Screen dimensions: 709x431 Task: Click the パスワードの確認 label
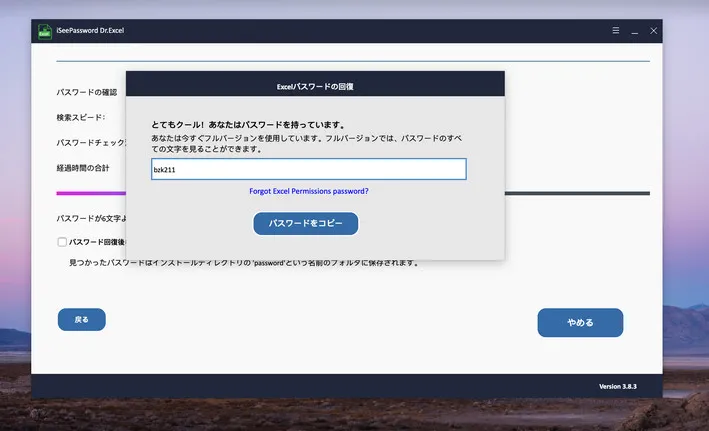click(87, 92)
